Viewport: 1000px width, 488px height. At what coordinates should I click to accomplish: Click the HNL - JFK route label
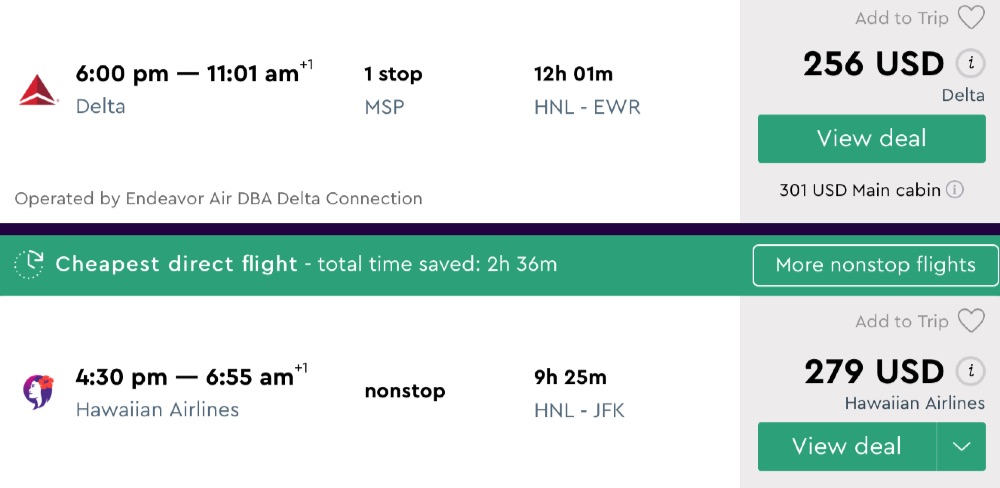tap(579, 410)
